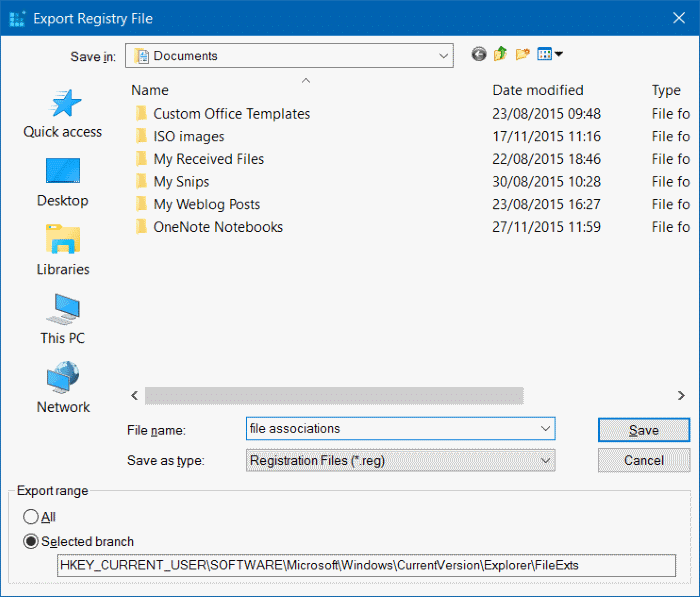Click the Save button
The height and width of the screenshot is (597, 700).
click(644, 430)
